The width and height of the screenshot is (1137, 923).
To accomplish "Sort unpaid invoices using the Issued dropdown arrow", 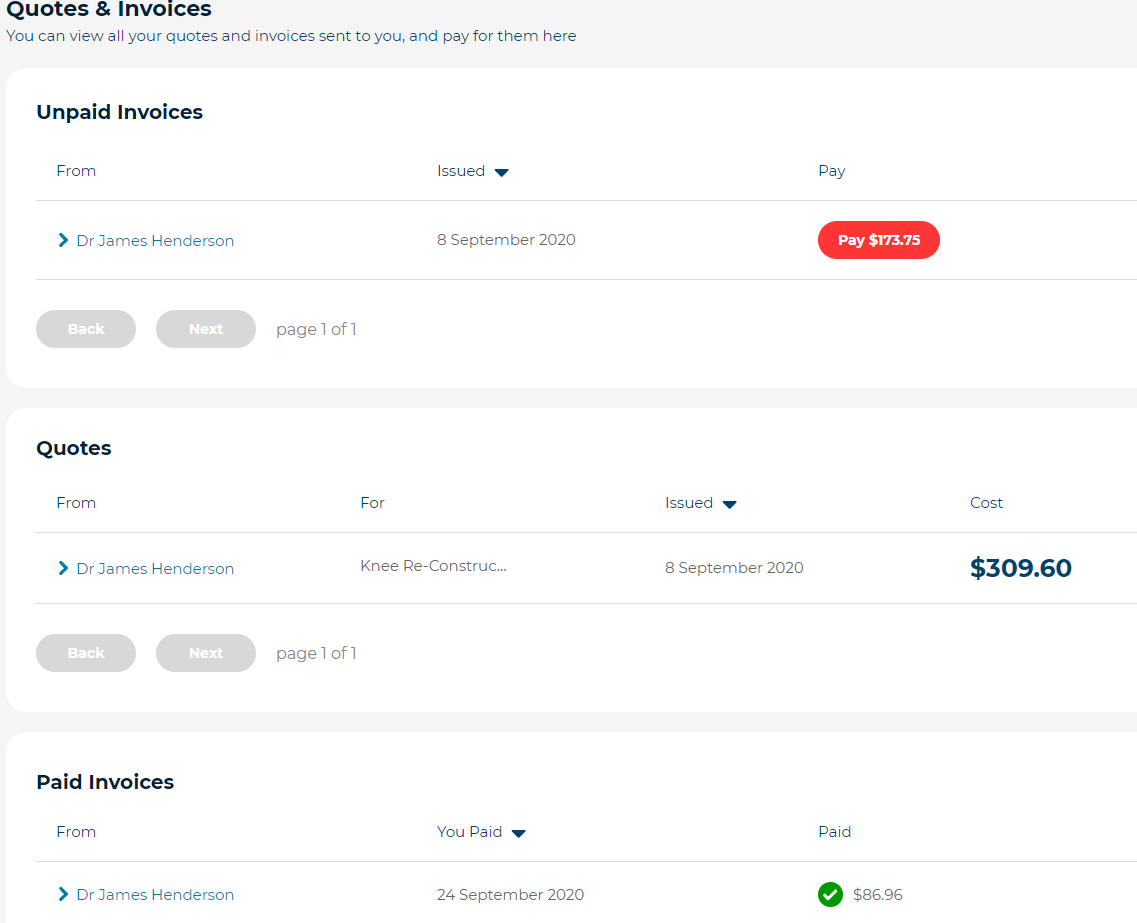I will [501, 171].
